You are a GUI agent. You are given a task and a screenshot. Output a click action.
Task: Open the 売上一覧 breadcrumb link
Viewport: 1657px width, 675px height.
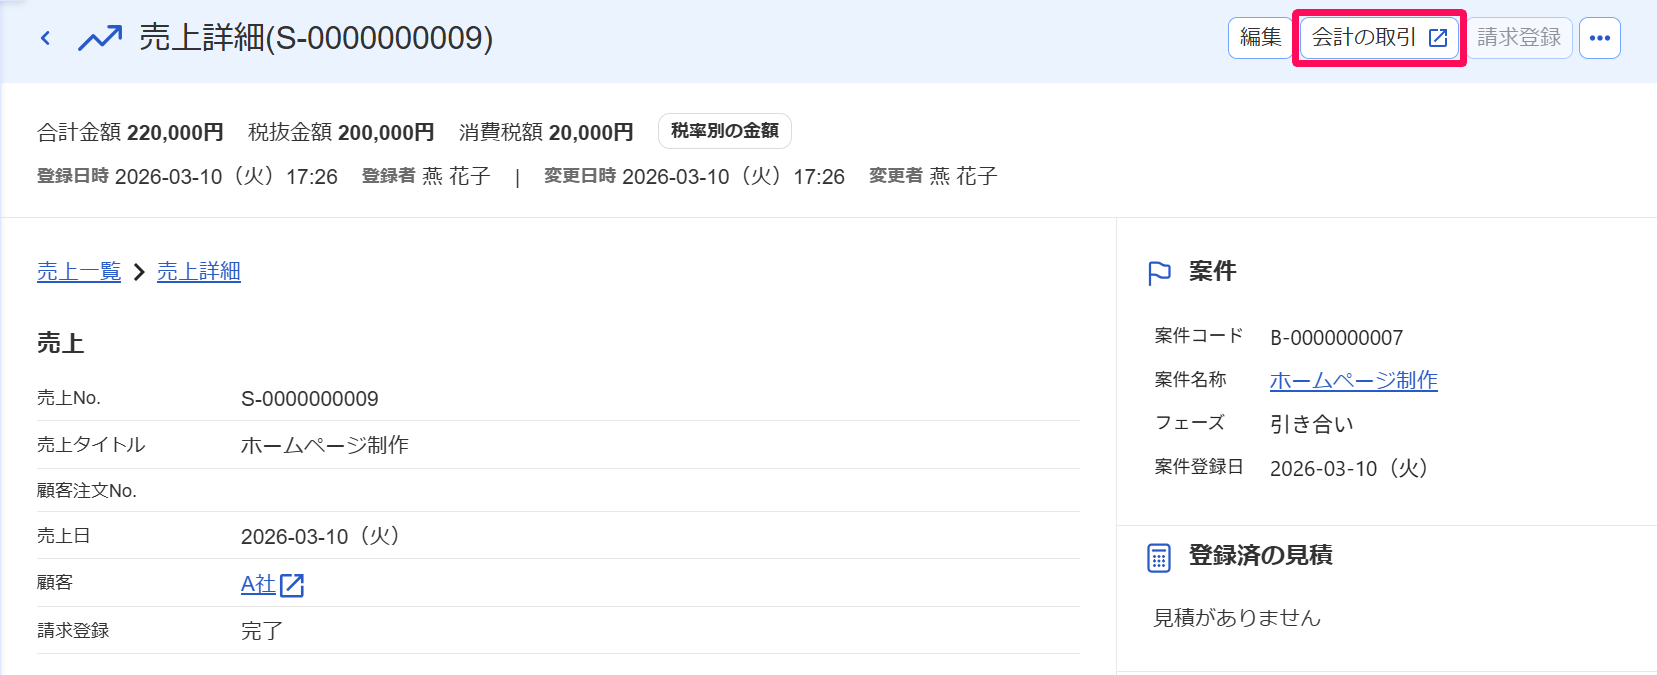pos(79,271)
